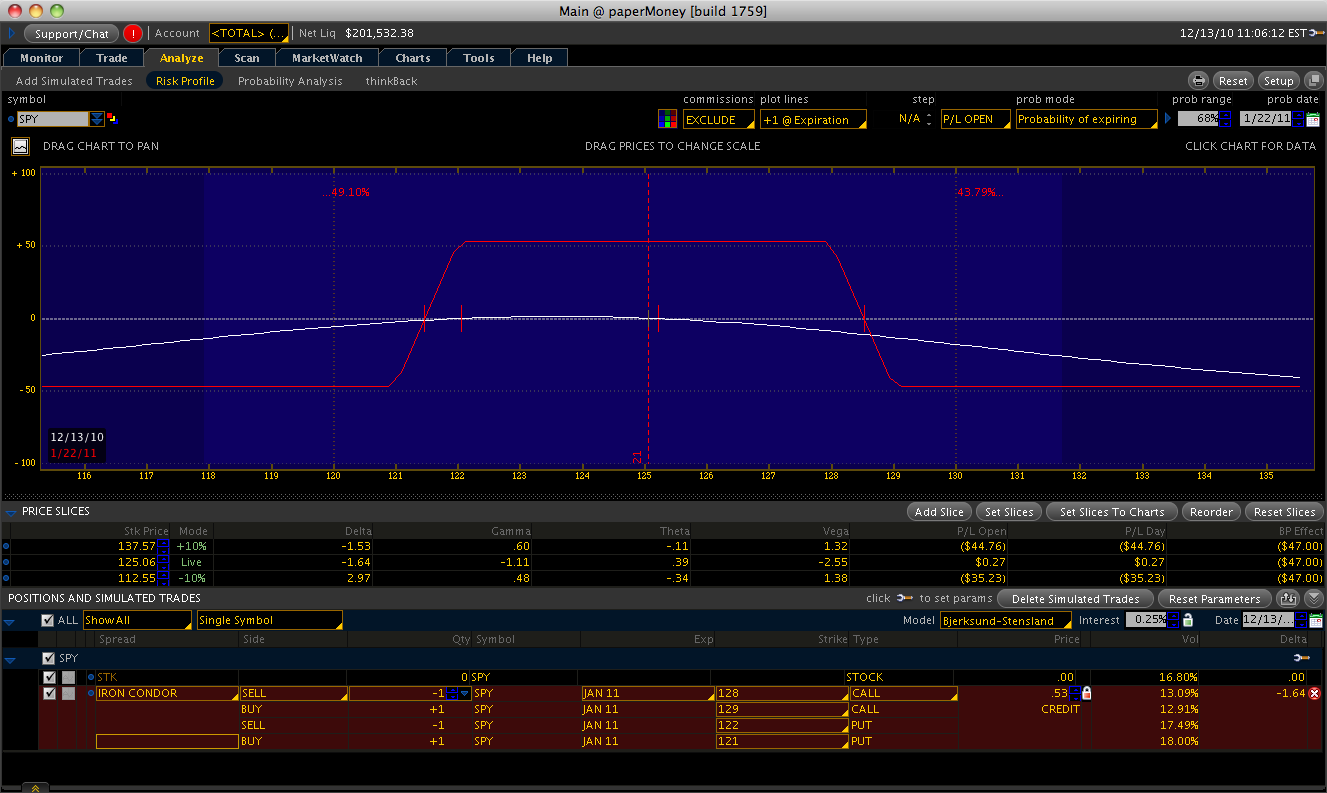The width and height of the screenshot is (1327, 793).
Task: Click the 137.57 stock price stepper
Action: pos(164,546)
